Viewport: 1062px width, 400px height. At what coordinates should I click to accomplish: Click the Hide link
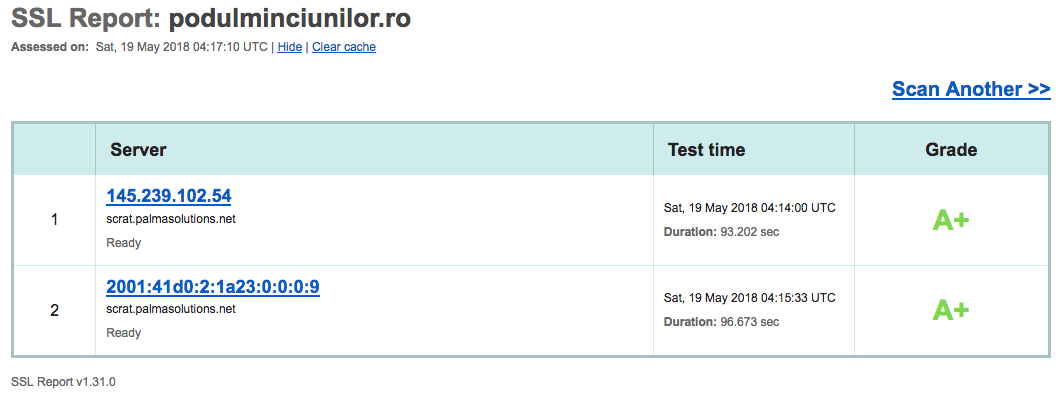pyautogui.click(x=289, y=47)
